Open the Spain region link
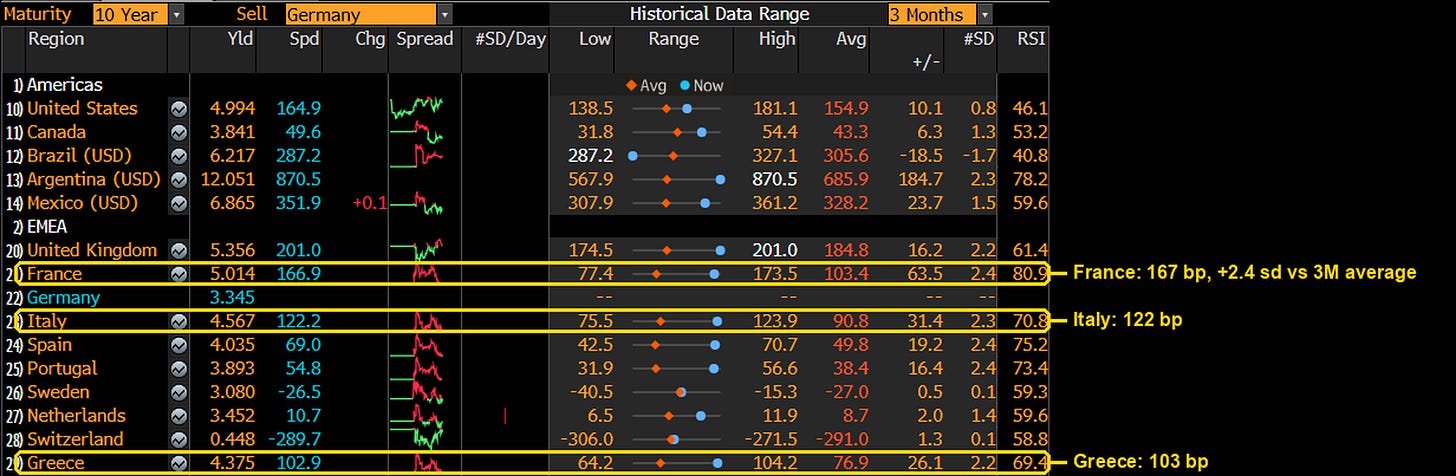This screenshot has height=476, width=1456. (x=48, y=345)
